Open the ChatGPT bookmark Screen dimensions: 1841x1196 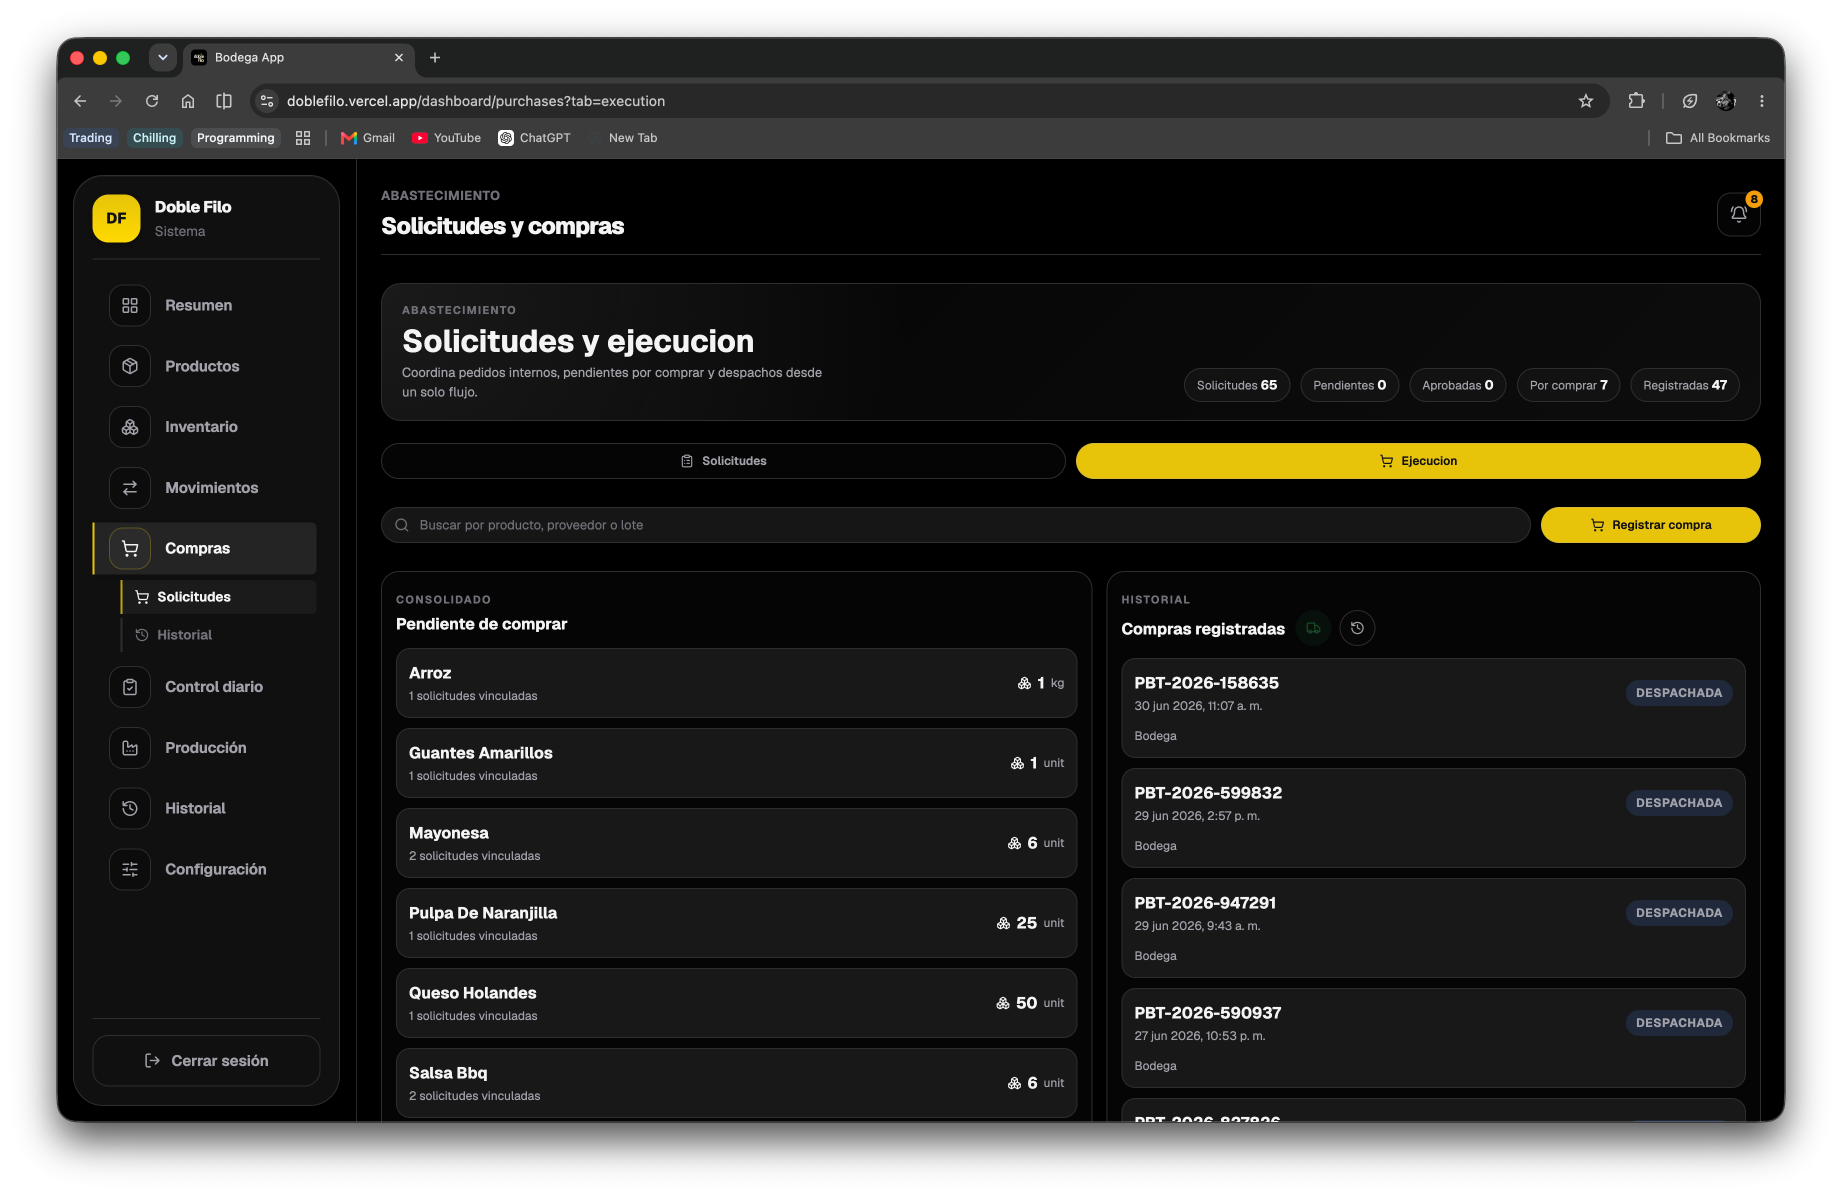(535, 138)
